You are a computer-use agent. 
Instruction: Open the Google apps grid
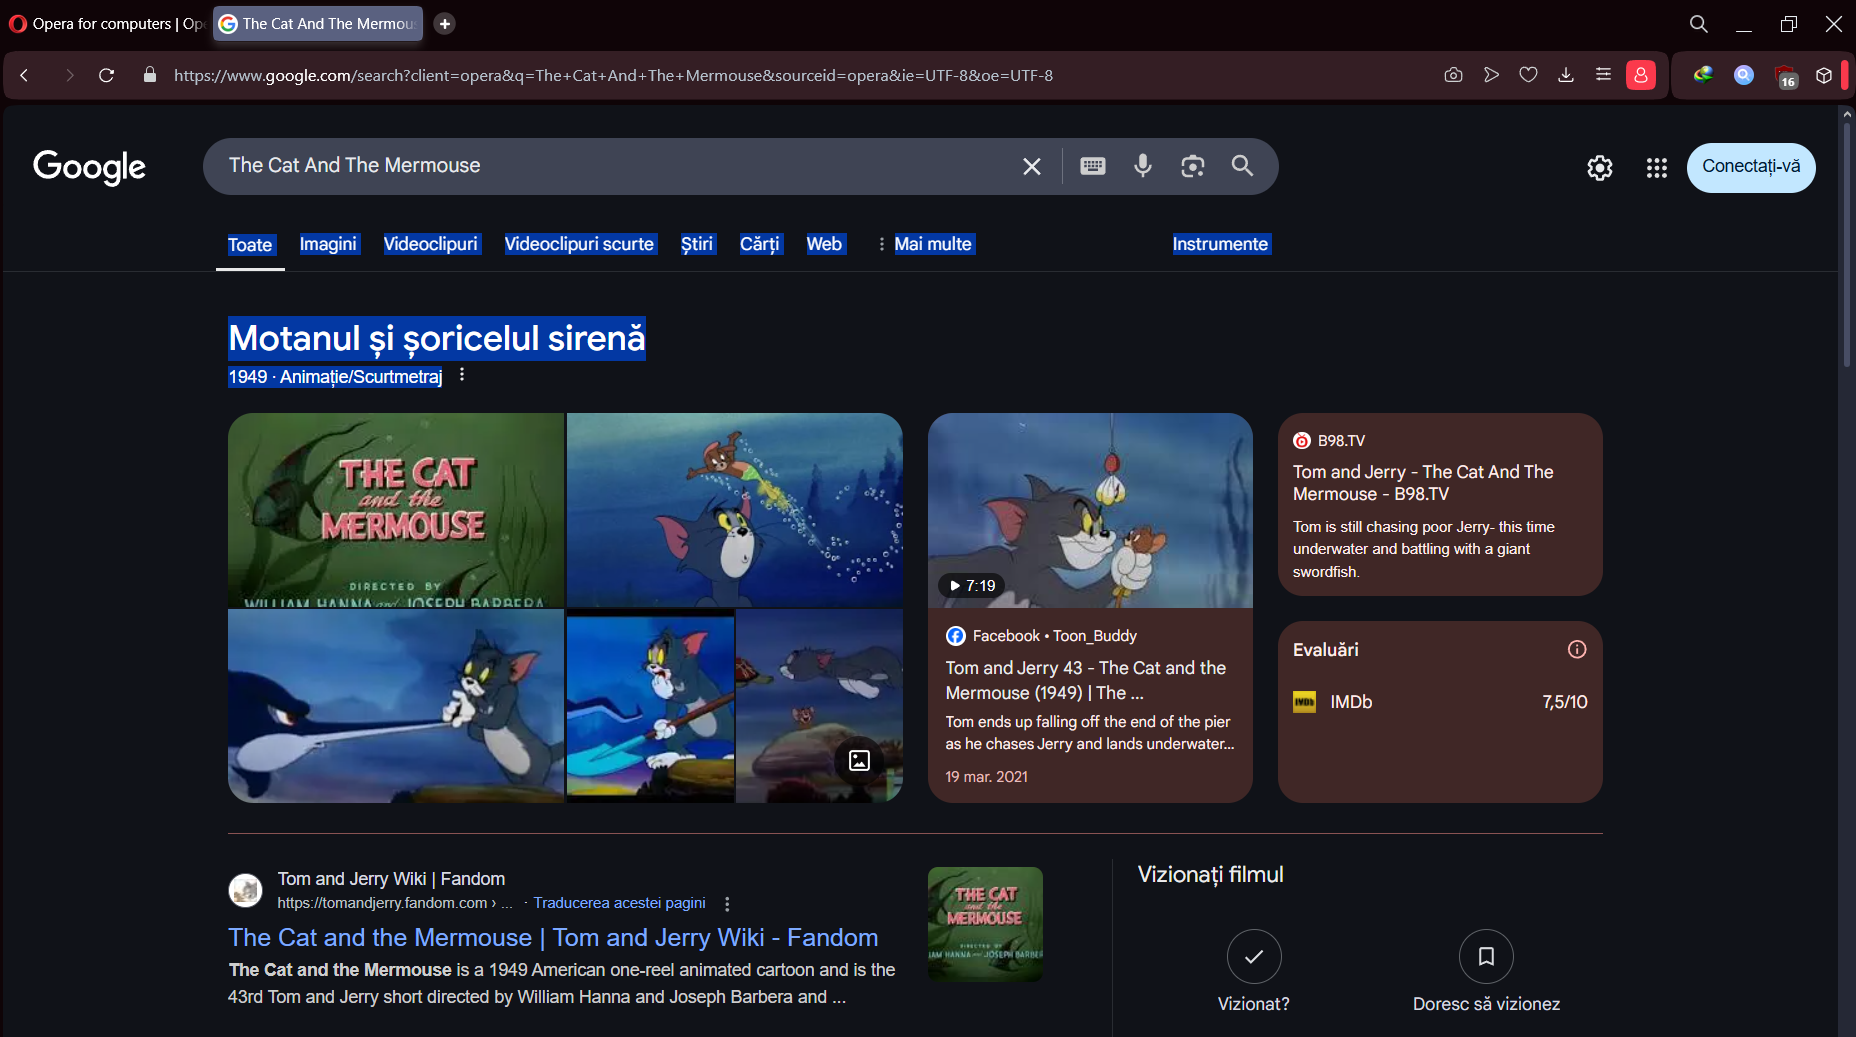coord(1656,168)
